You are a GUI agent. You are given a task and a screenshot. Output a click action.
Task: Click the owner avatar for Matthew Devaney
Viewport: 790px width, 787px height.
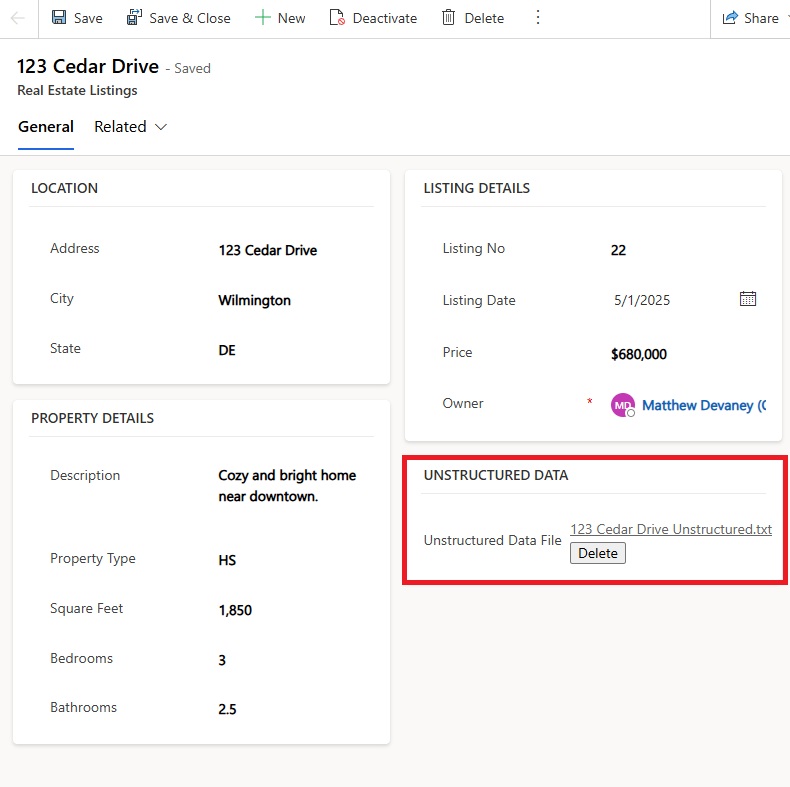[623, 405]
